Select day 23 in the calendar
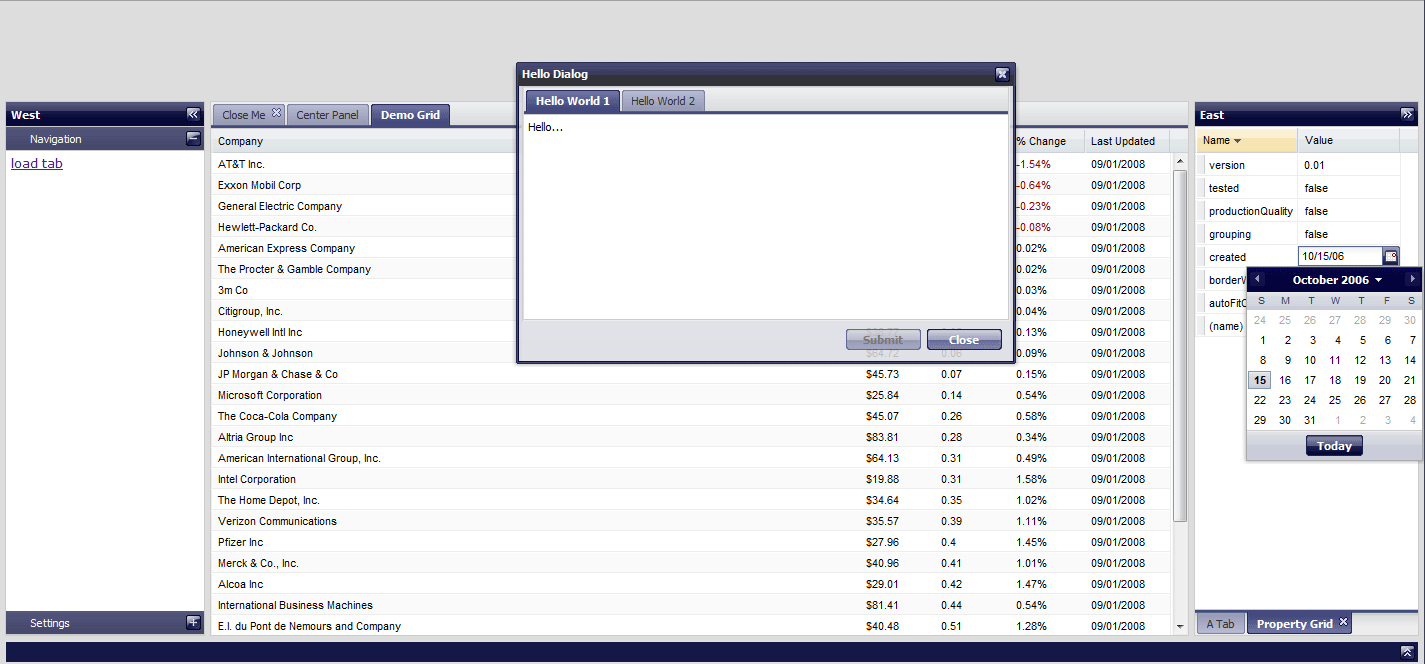Viewport: 1425px width, 664px height. pyautogui.click(x=1285, y=400)
